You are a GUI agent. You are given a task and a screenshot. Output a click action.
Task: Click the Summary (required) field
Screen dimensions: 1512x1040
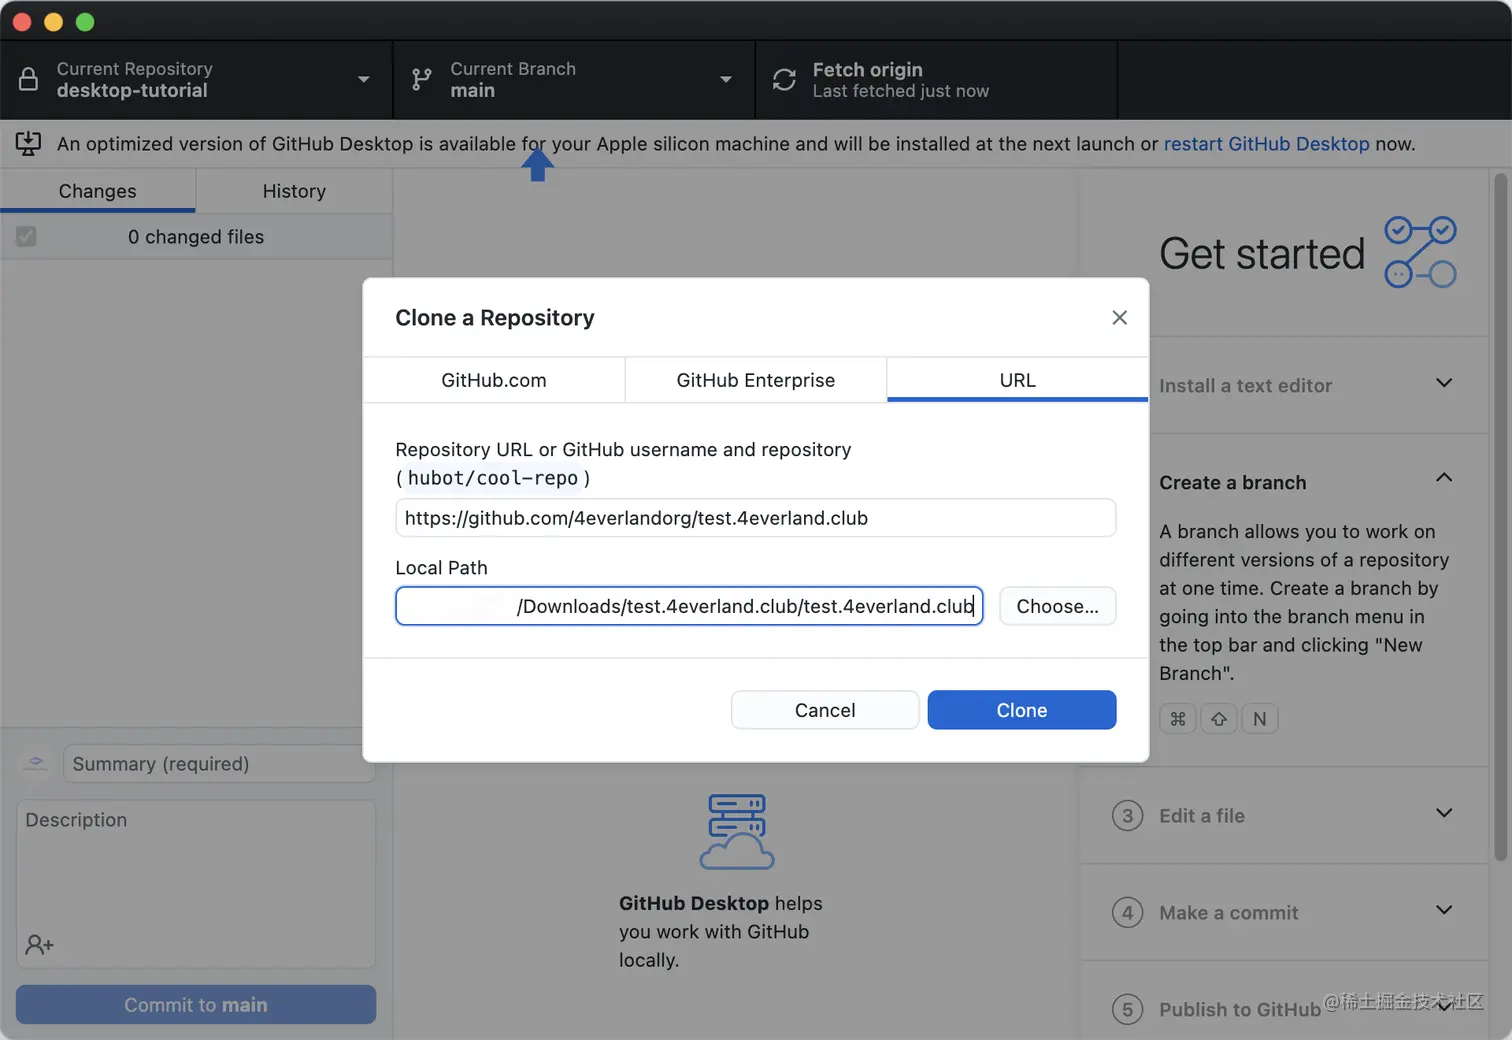pos(219,764)
